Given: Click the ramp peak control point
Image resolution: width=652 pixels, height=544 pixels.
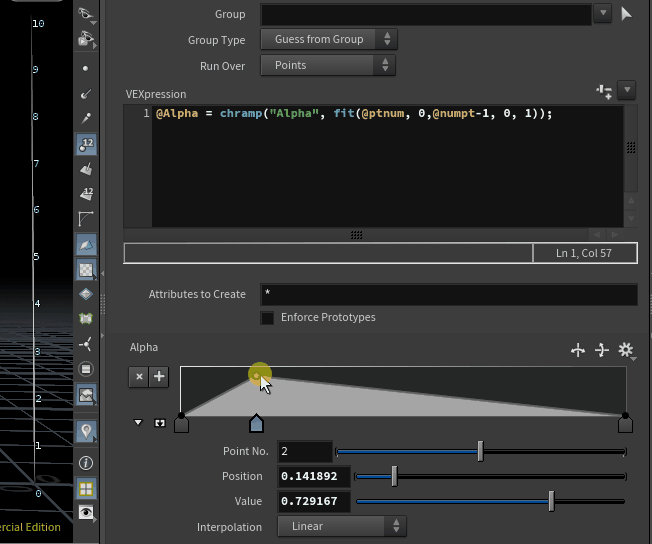Looking at the screenshot, I should (256, 376).
